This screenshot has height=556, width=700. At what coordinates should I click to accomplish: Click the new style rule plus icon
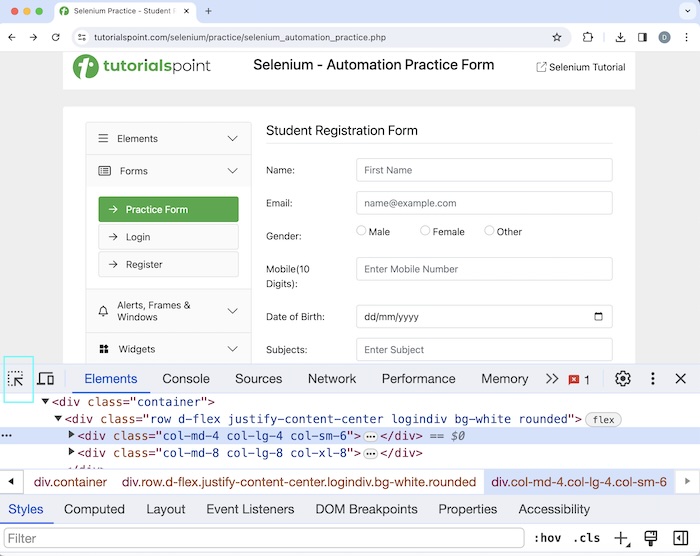[621, 538]
